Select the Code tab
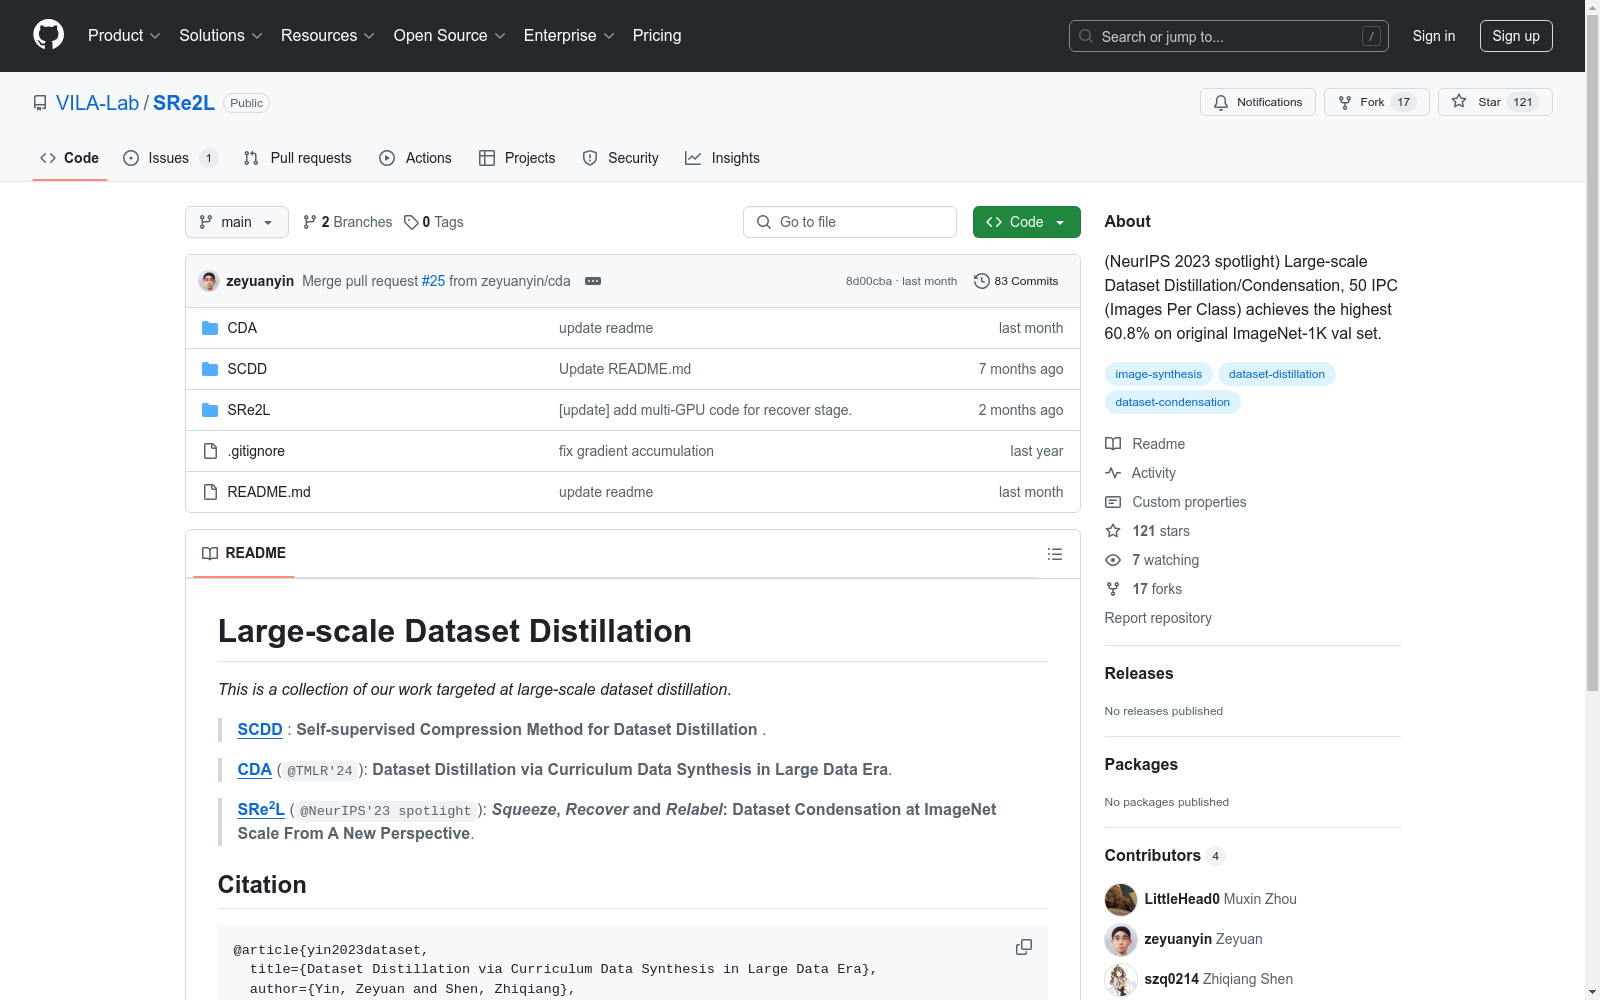Viewport: 1600px width, 1000px height. [x=69, y=158]
